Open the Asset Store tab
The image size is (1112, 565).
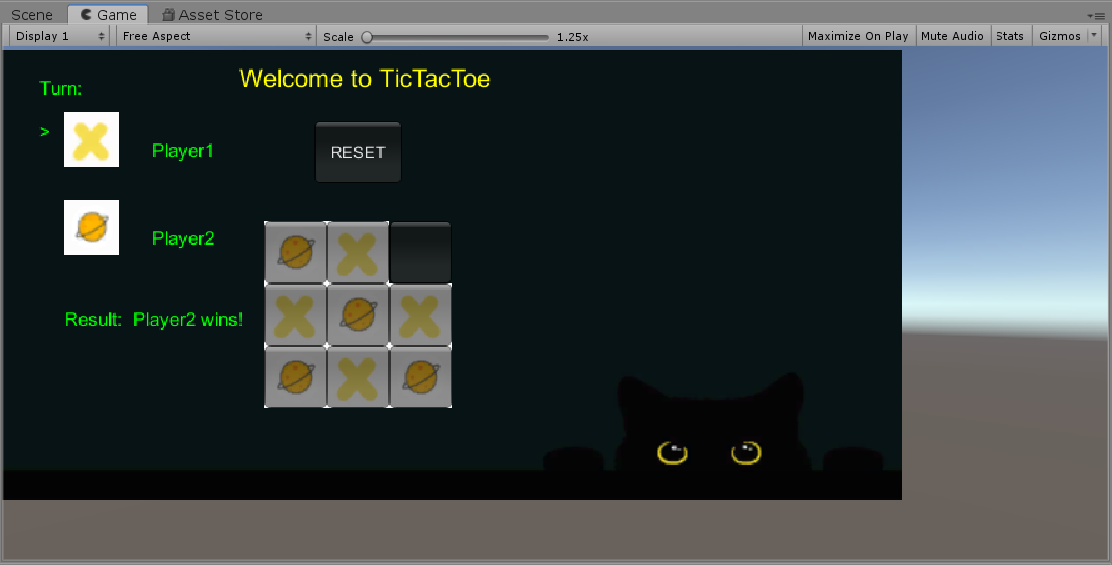pos(212,14)
